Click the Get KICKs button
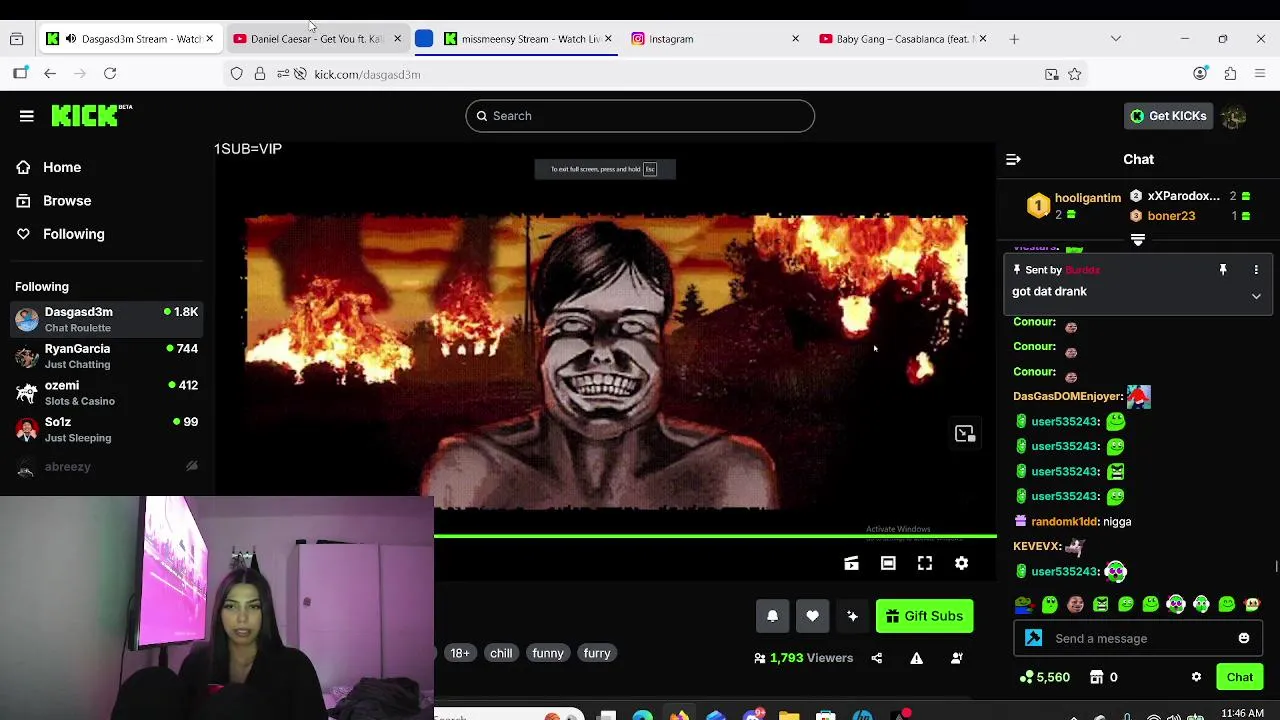The image size is (1280, 720). [x=1168, y=116]
